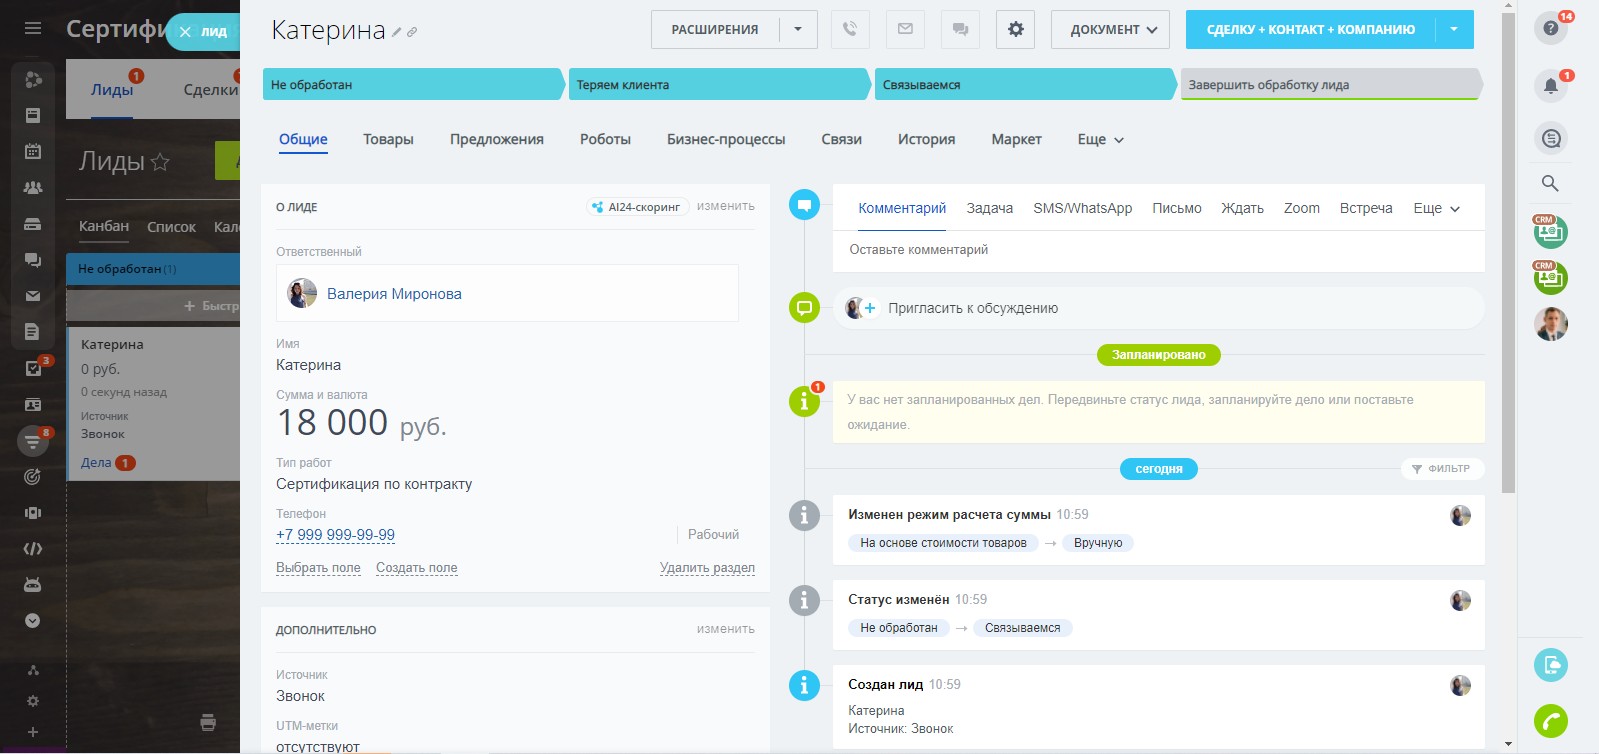Open settings gear icon next to Документ
The image size is (1599, 754).
click(x=1015, y=29)
